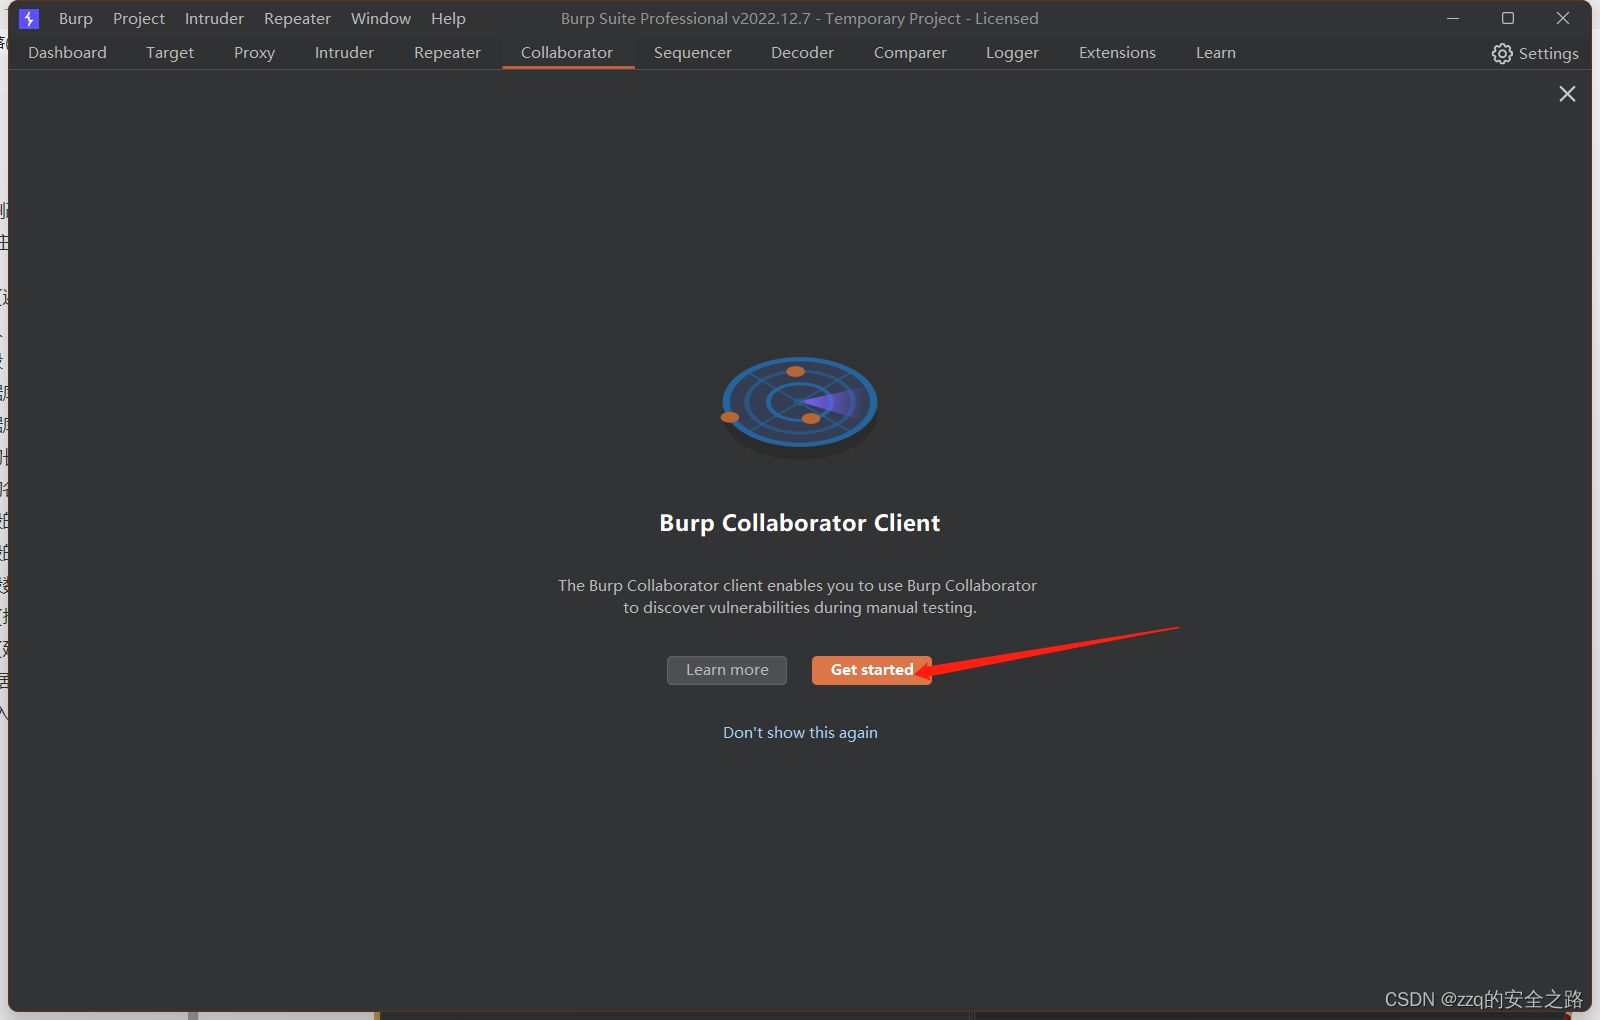Dismiss the Collaborator intro with the X icon
Screen dimensions: 1600x1020
[1567, 94]
